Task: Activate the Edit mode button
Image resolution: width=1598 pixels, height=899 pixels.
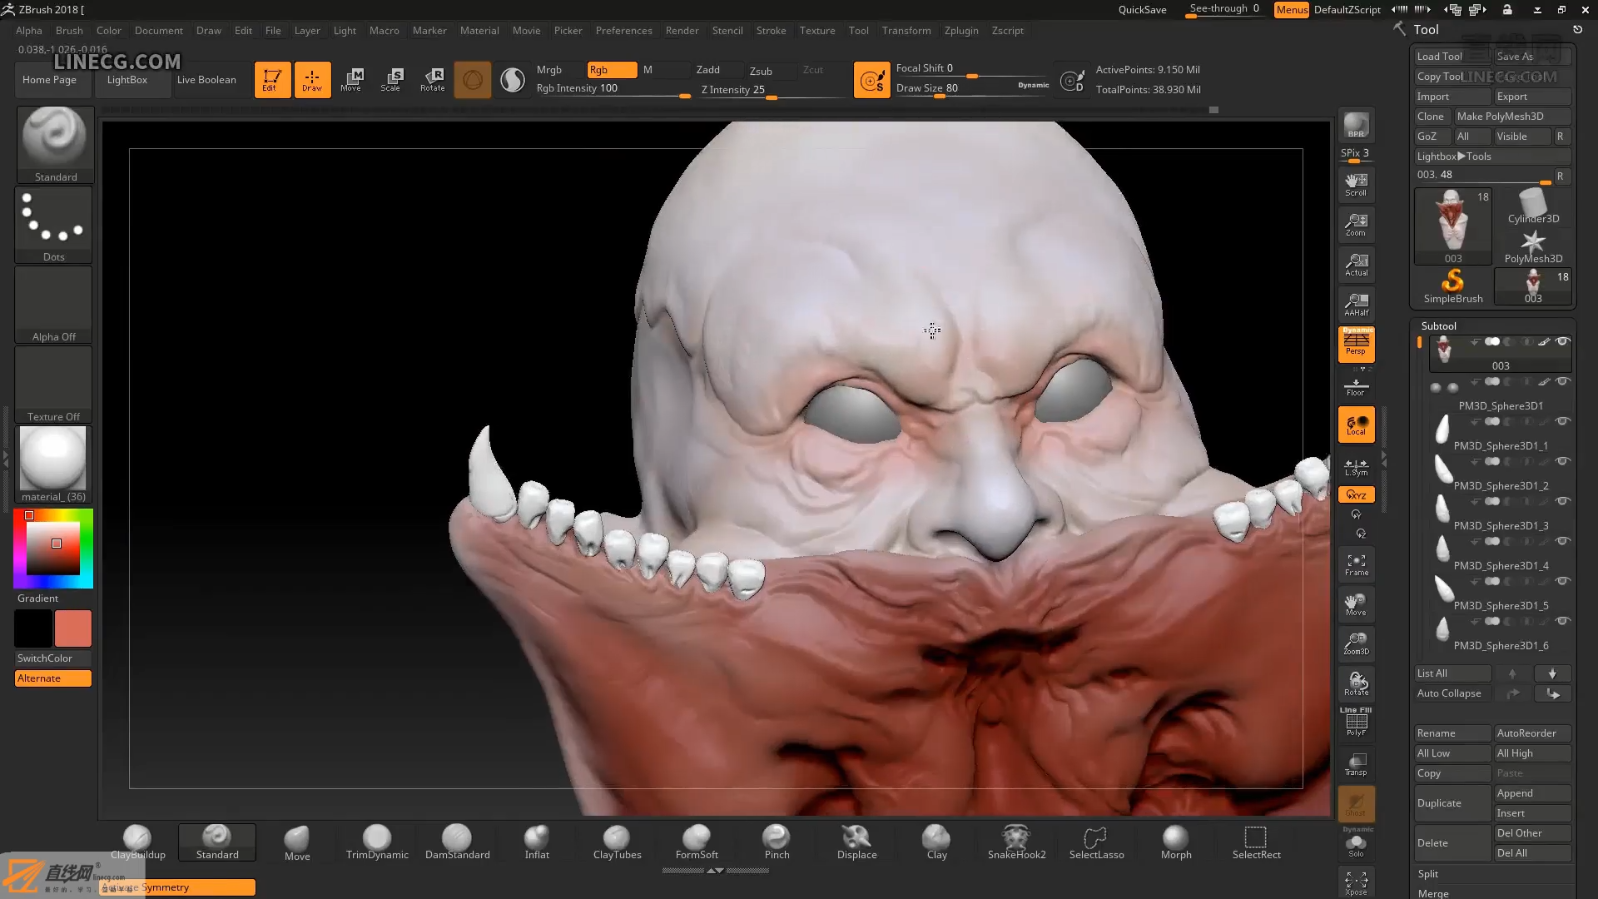Action: (x=272, y=80)
